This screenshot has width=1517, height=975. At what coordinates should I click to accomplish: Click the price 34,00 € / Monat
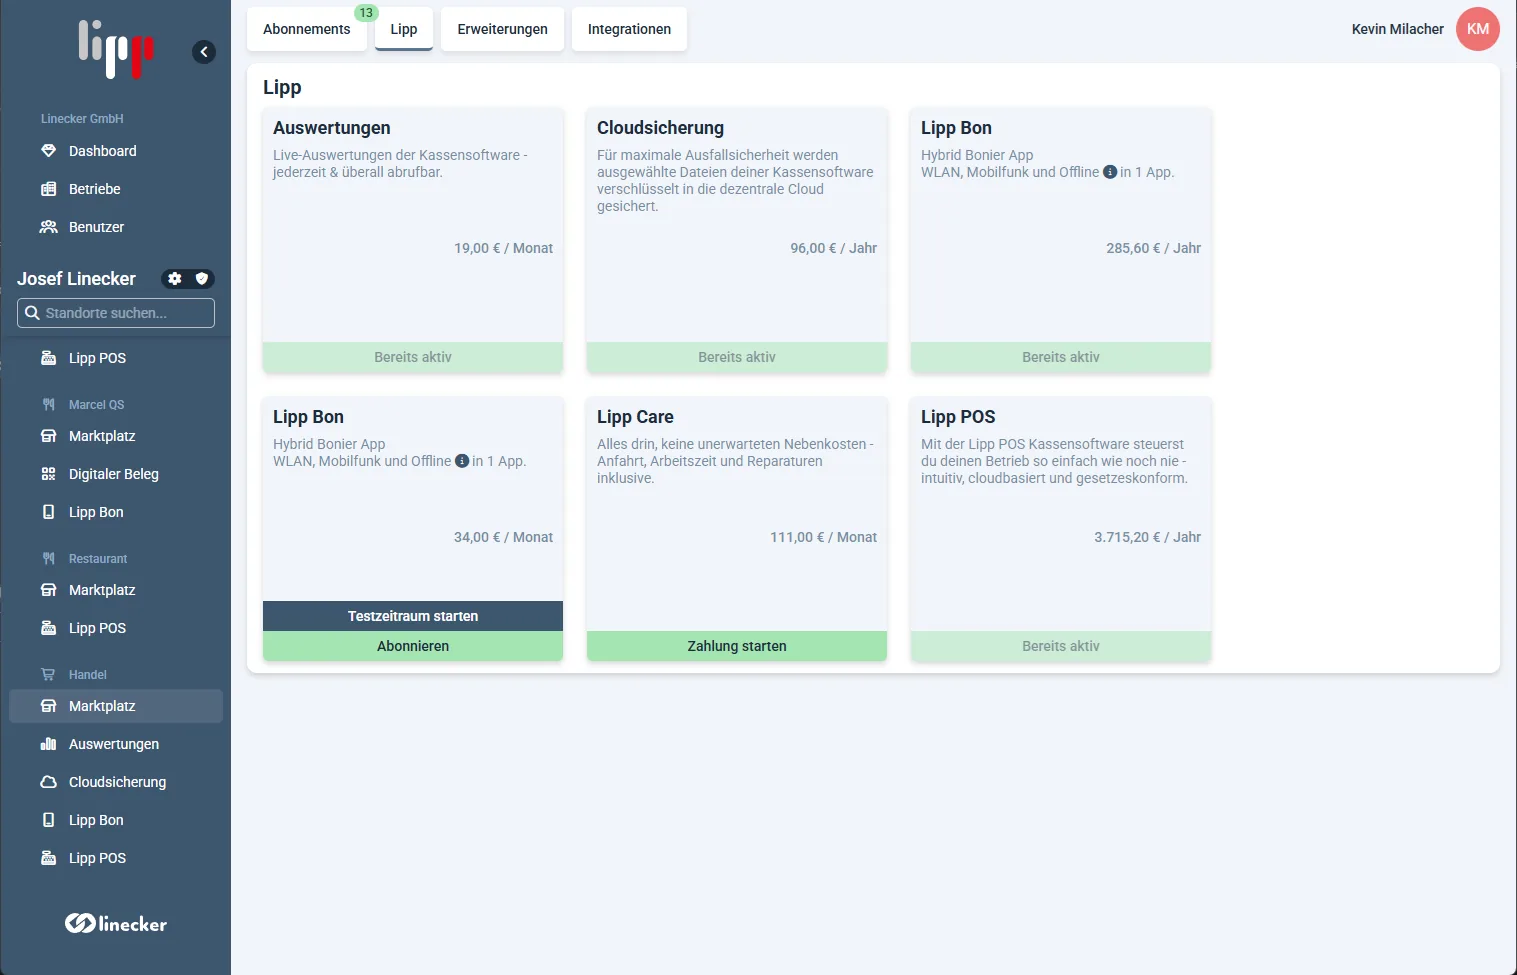(x=503, y=537)
